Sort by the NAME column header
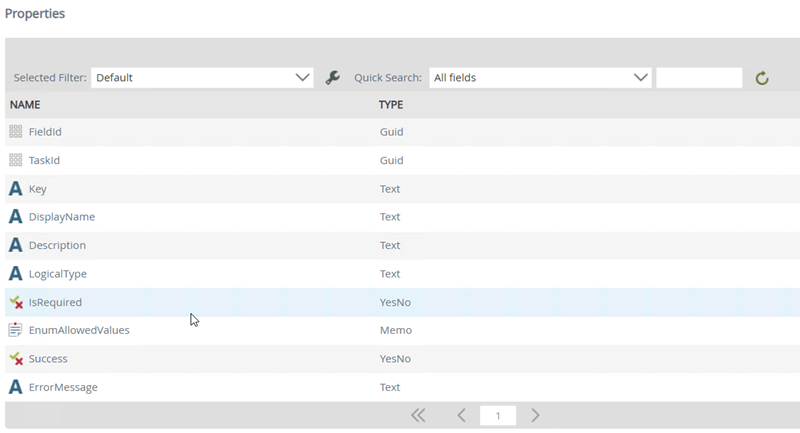Screen dimensions: 800x433 coord(25,104)
